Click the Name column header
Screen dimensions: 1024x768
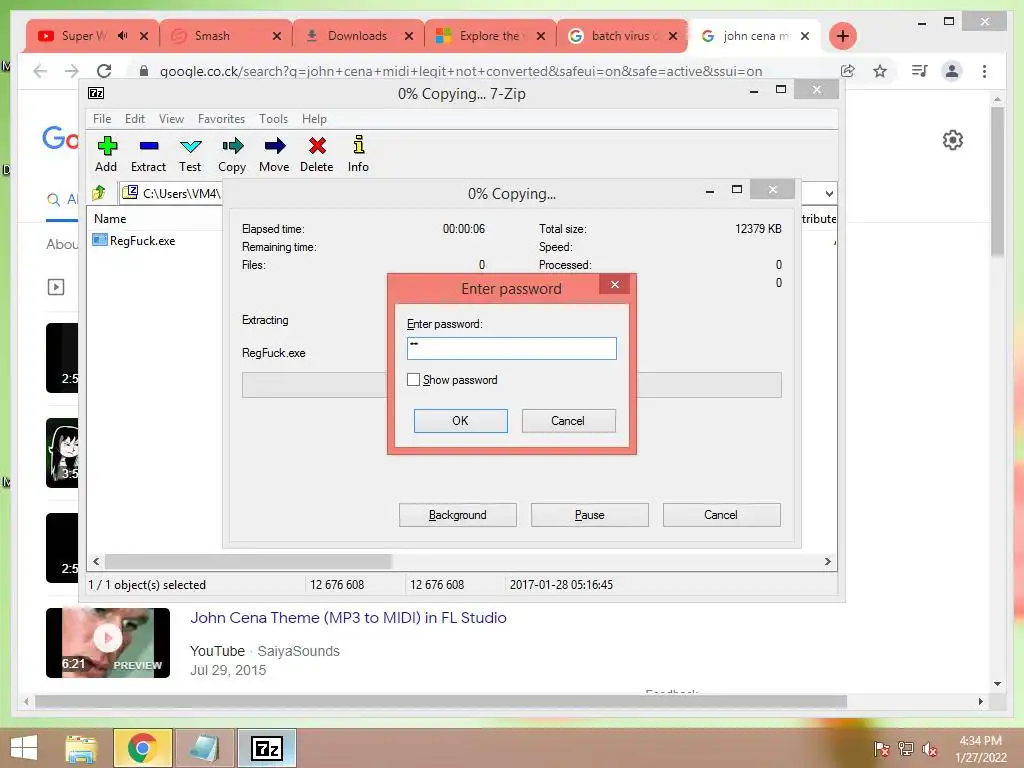coord(110,219)
